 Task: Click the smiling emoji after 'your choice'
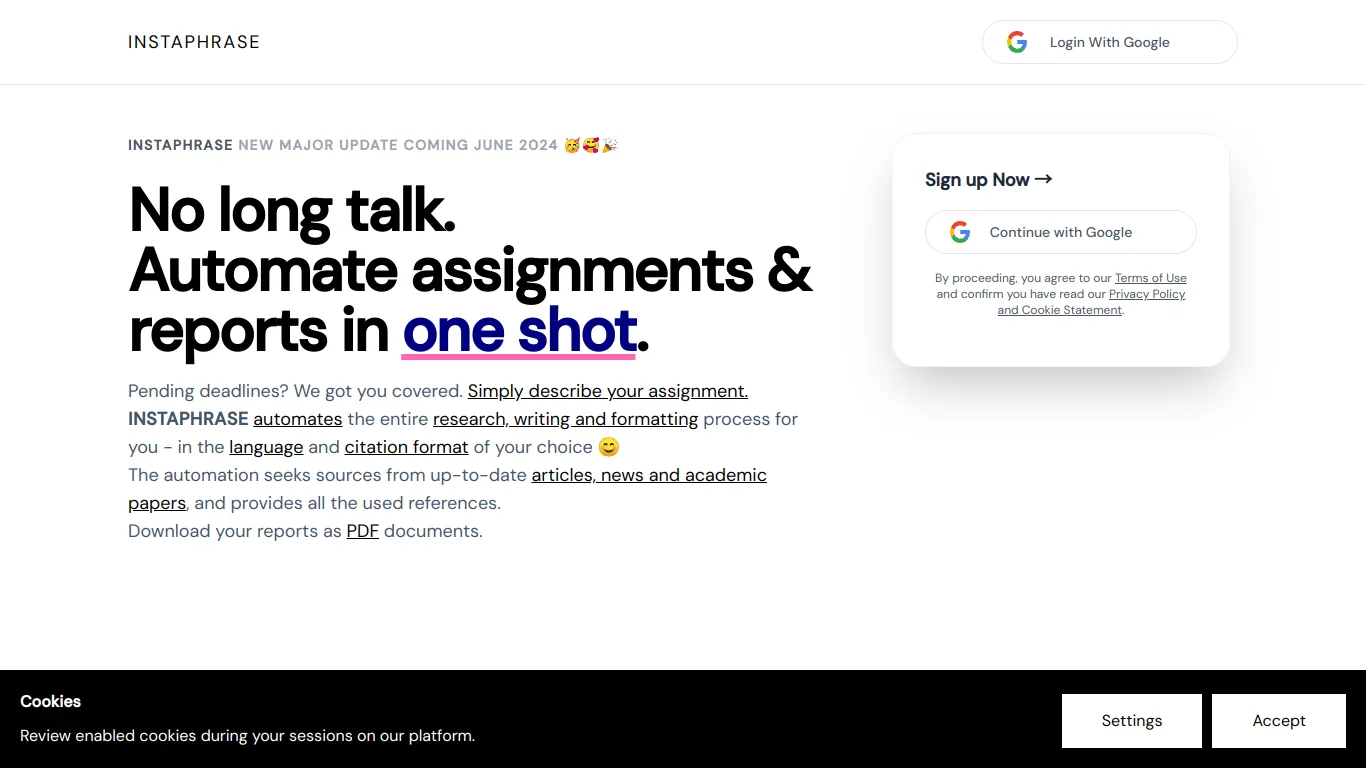tap(609, 447)
